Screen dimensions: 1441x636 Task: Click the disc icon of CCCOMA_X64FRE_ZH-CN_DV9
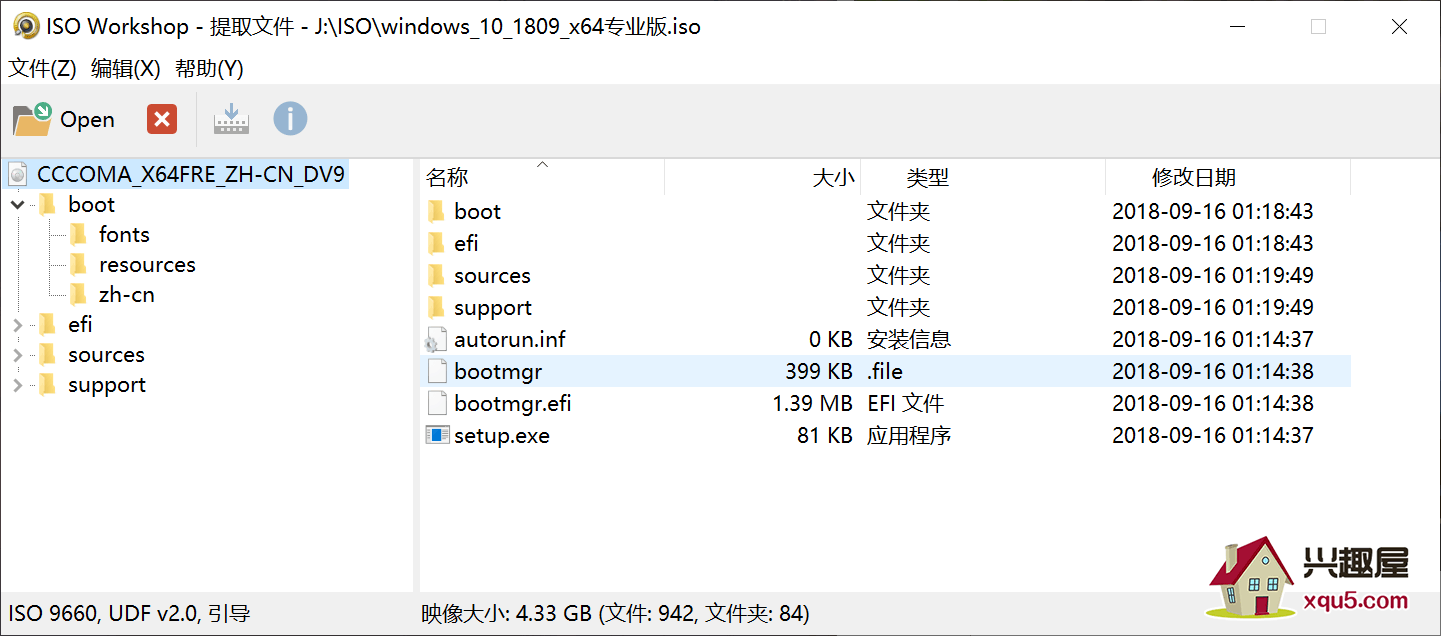pyautogui.click(x=18, y=174)
